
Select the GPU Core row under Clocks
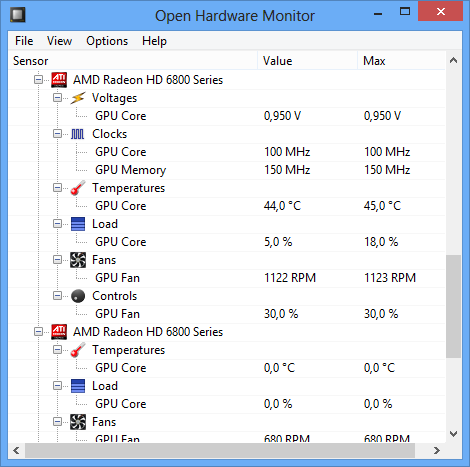click(227, 152)
